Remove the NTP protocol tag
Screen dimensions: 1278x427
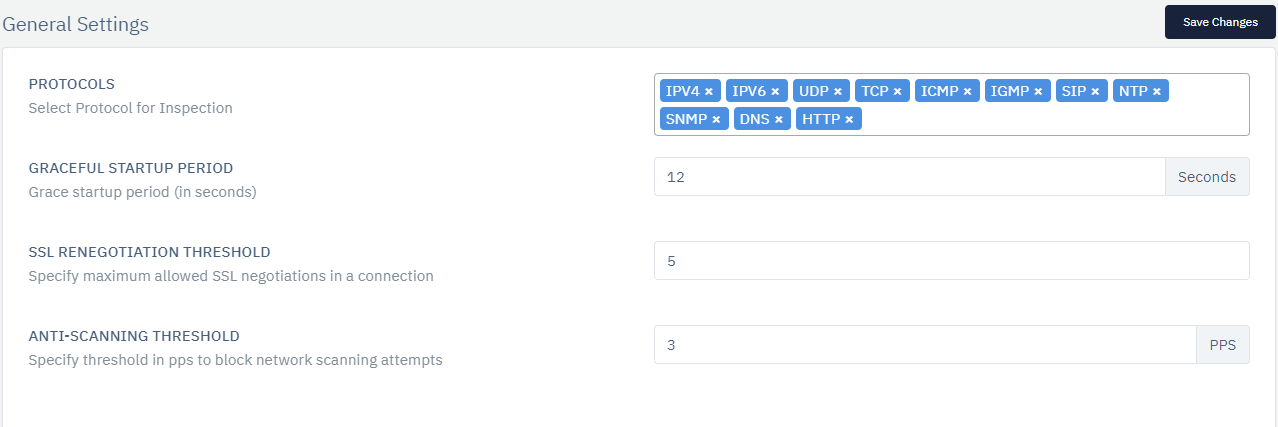pyautogui.click(x=1157, y=91)
